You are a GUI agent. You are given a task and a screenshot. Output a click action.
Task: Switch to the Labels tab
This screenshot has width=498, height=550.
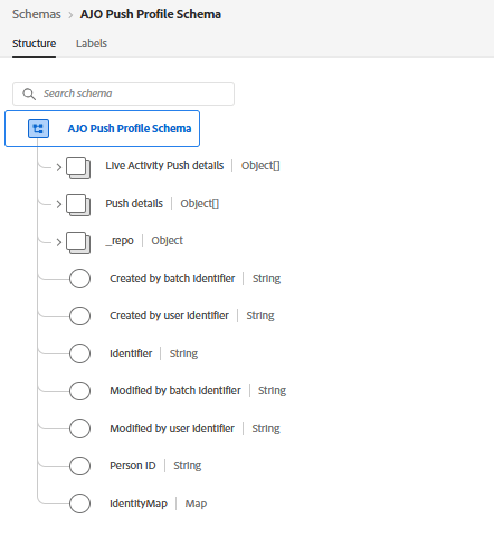tap(91, 43)
